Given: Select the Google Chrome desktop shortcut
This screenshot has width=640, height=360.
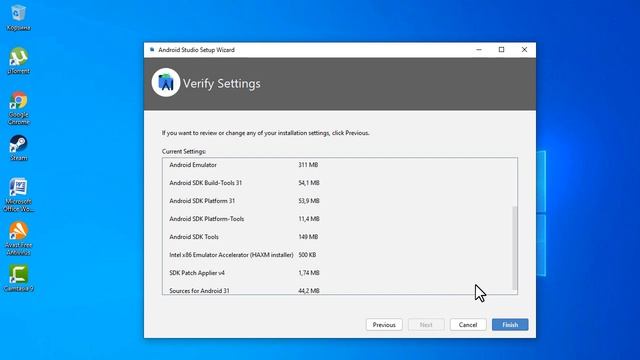Looking at the screenshot, I should click(18, 108).
